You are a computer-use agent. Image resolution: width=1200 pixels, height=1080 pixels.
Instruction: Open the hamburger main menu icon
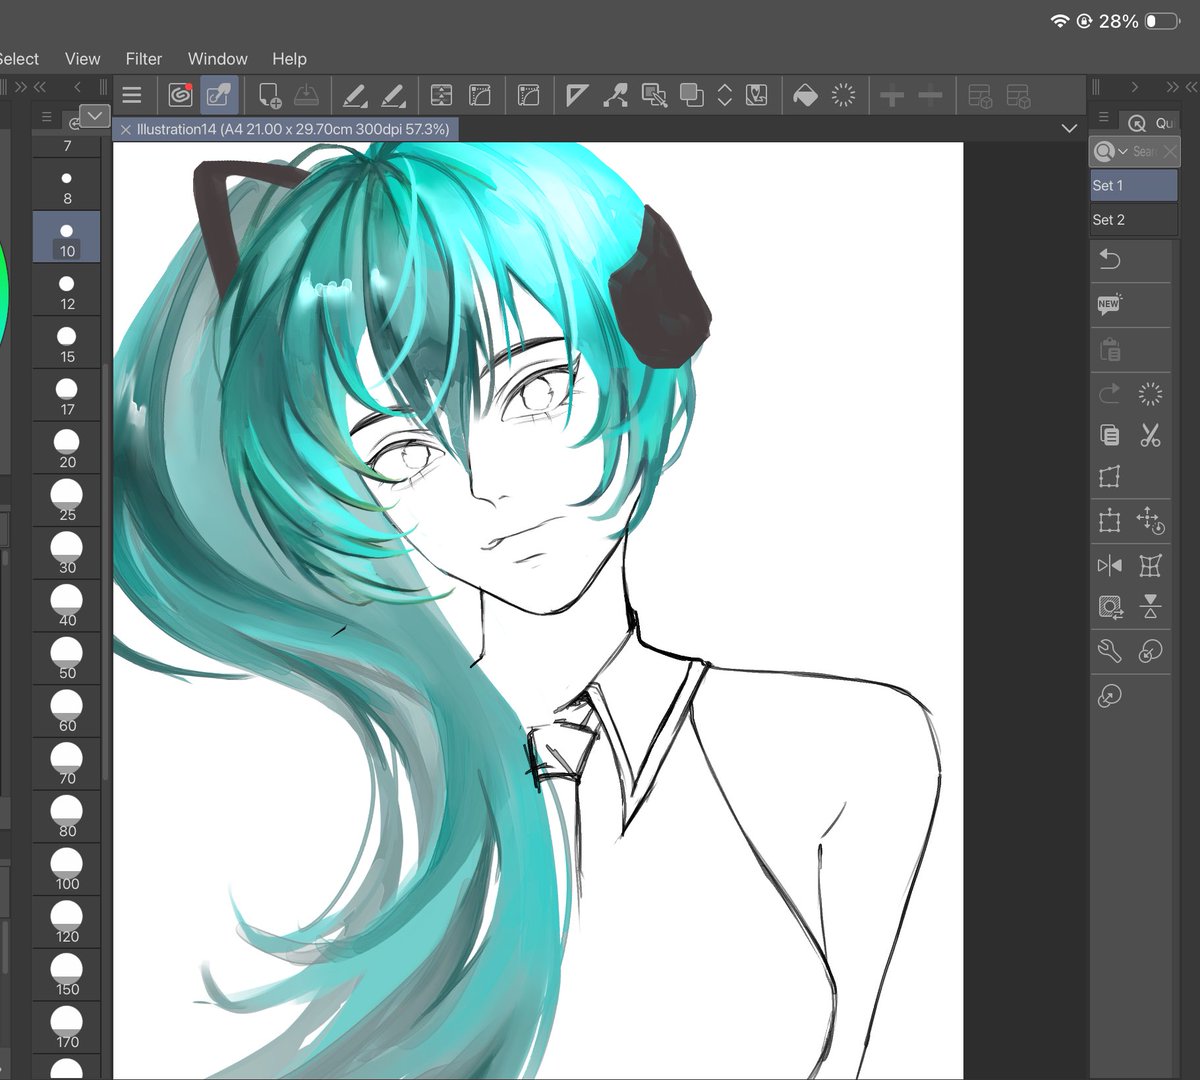[131, 96]
